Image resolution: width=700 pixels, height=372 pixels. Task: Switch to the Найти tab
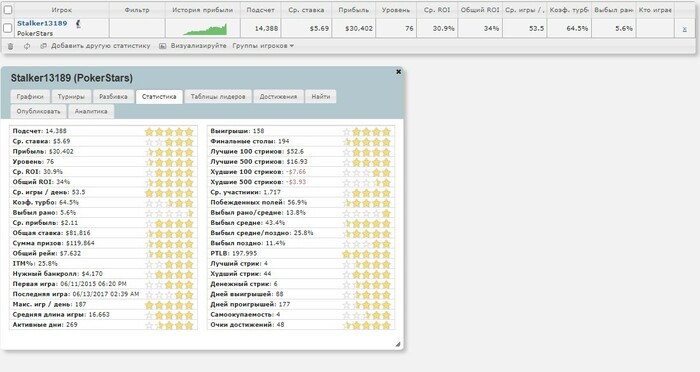click(x=321, y=96)
